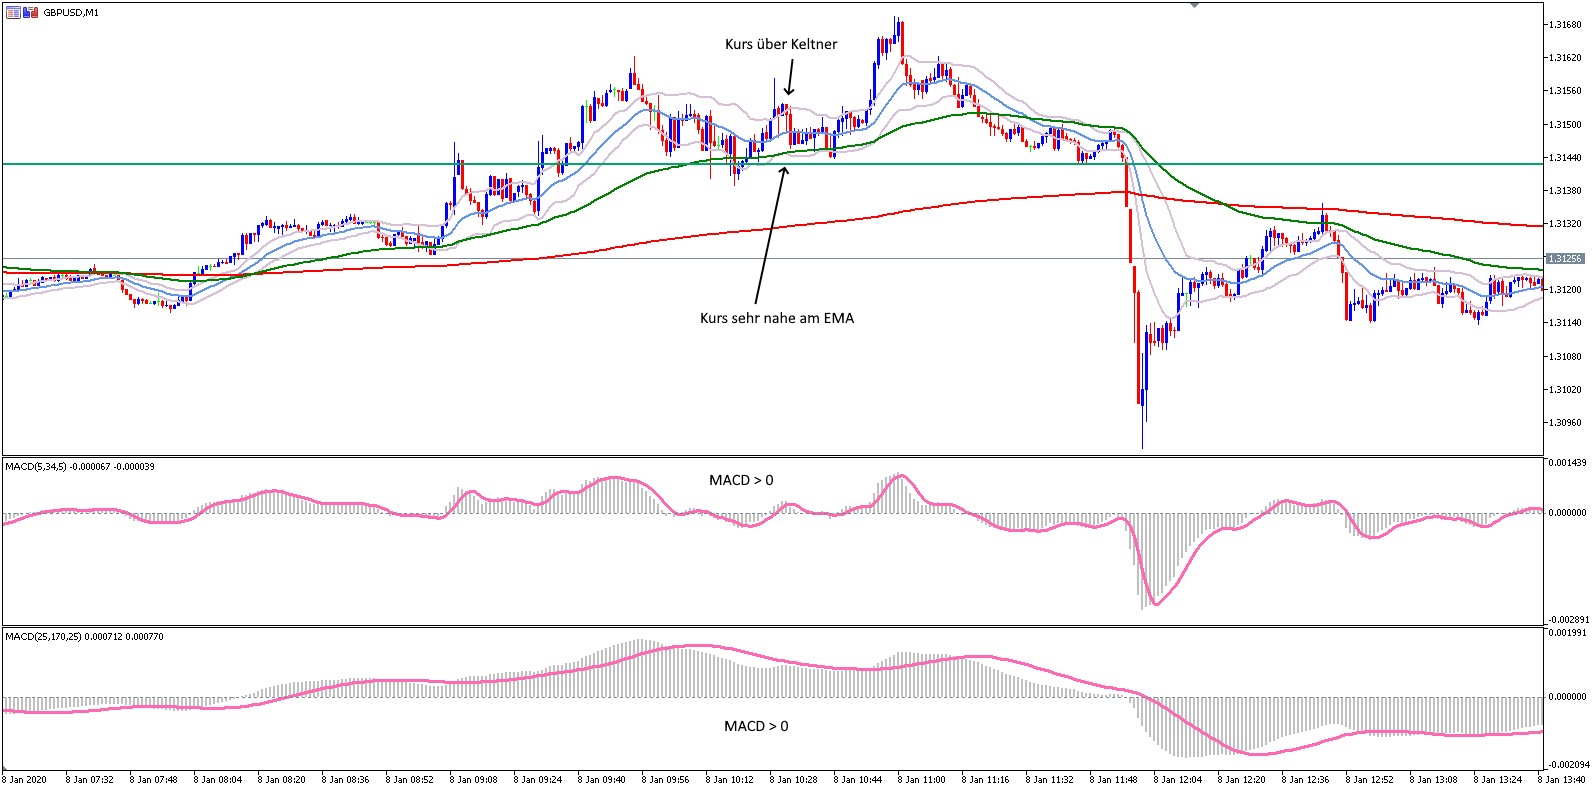The image size is (1596, 790).
Task: Click the 8 Jan 10:12 time label
Action: 730,779
